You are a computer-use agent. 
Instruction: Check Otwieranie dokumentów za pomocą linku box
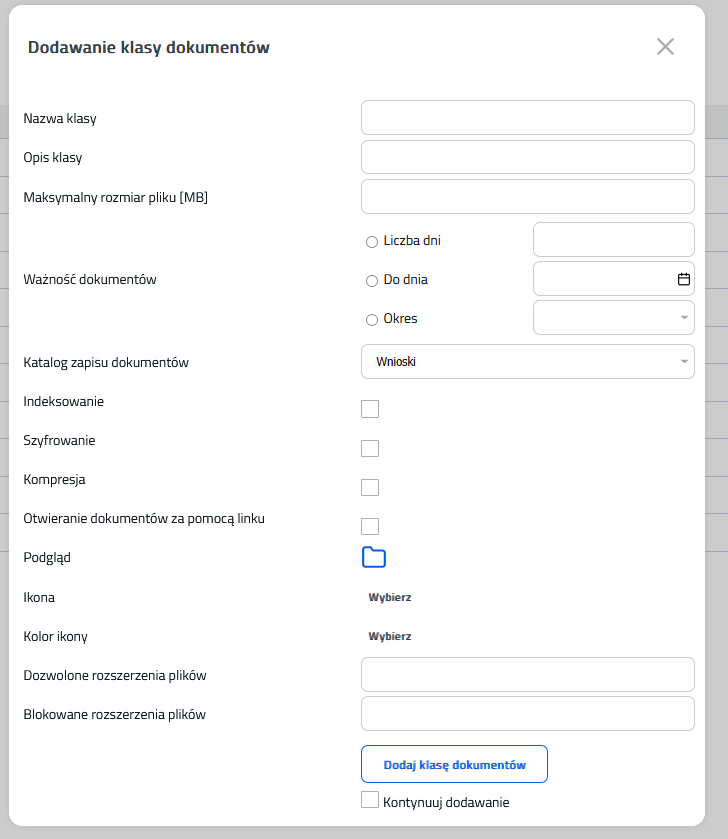point(370,526)
